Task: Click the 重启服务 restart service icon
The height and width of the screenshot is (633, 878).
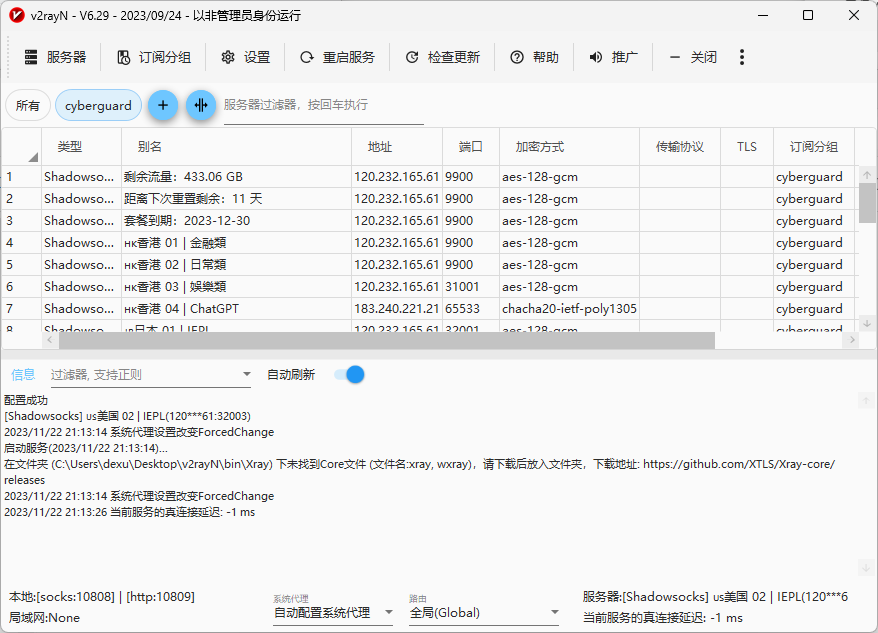Action: [x=307, y=58]
